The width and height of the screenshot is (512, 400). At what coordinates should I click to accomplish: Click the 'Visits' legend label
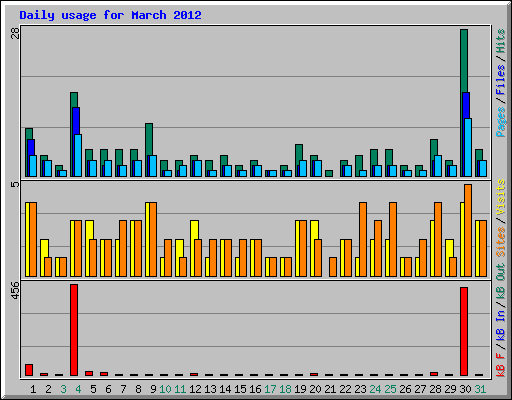[501, 198]
